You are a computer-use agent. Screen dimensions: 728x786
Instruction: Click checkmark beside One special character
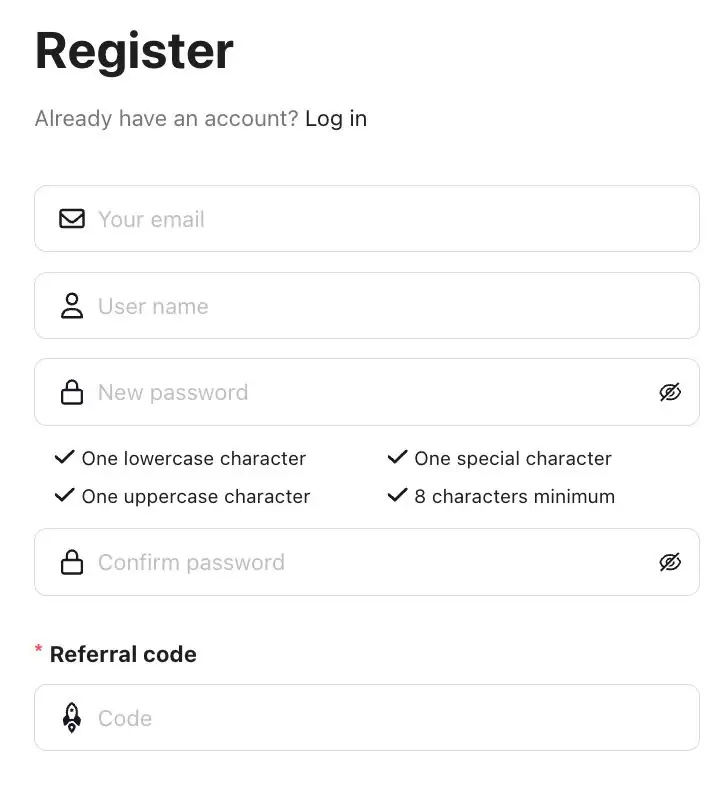[x=398, y=457]
